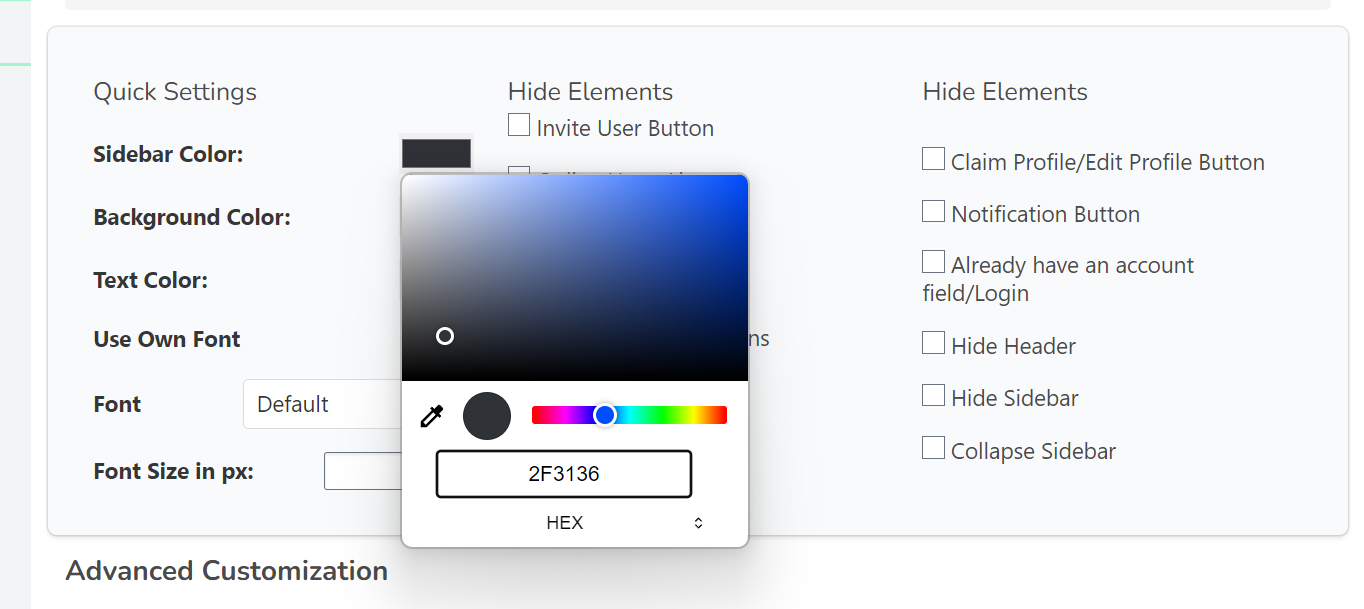Tick the Hide Sidebar checkbox

coord(933,395)
